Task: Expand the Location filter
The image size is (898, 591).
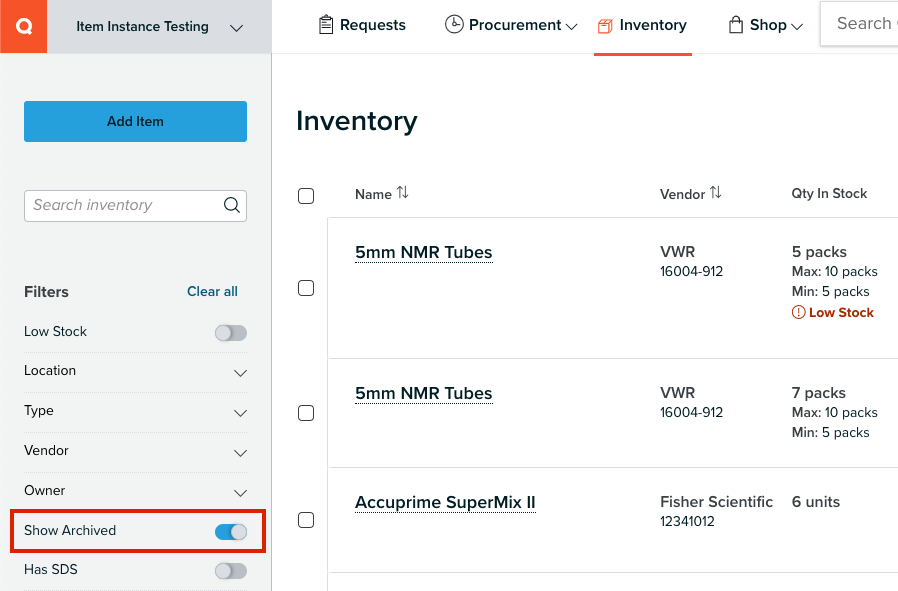Action: [x=135, y=371]
